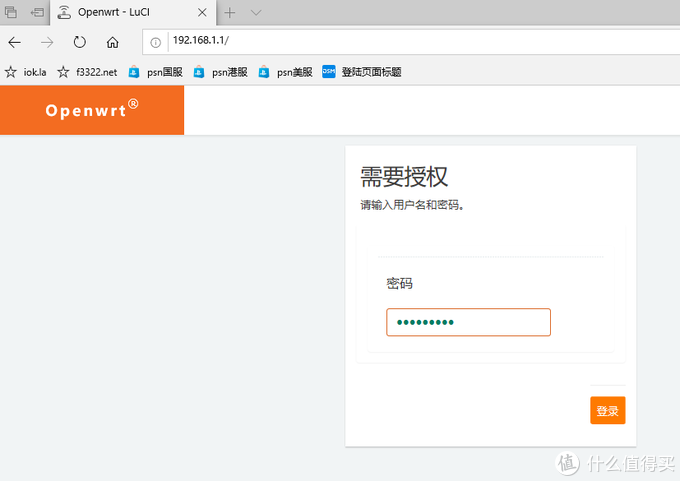Reload the page with the refresh icon
This screenshot has height=481, width=680.
[x=79, y=42]
